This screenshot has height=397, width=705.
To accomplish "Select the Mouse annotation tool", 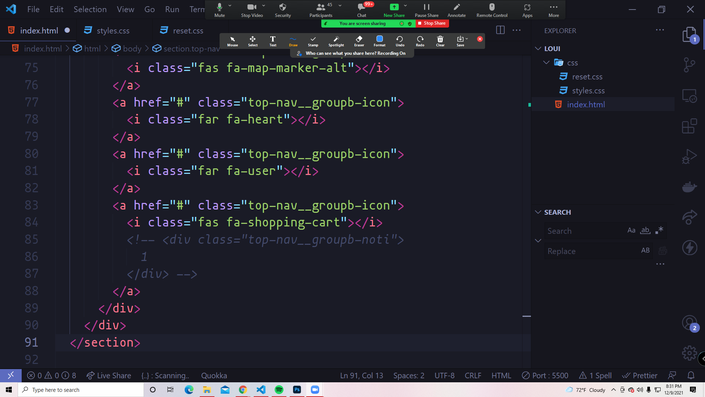I will click(232, 41).
